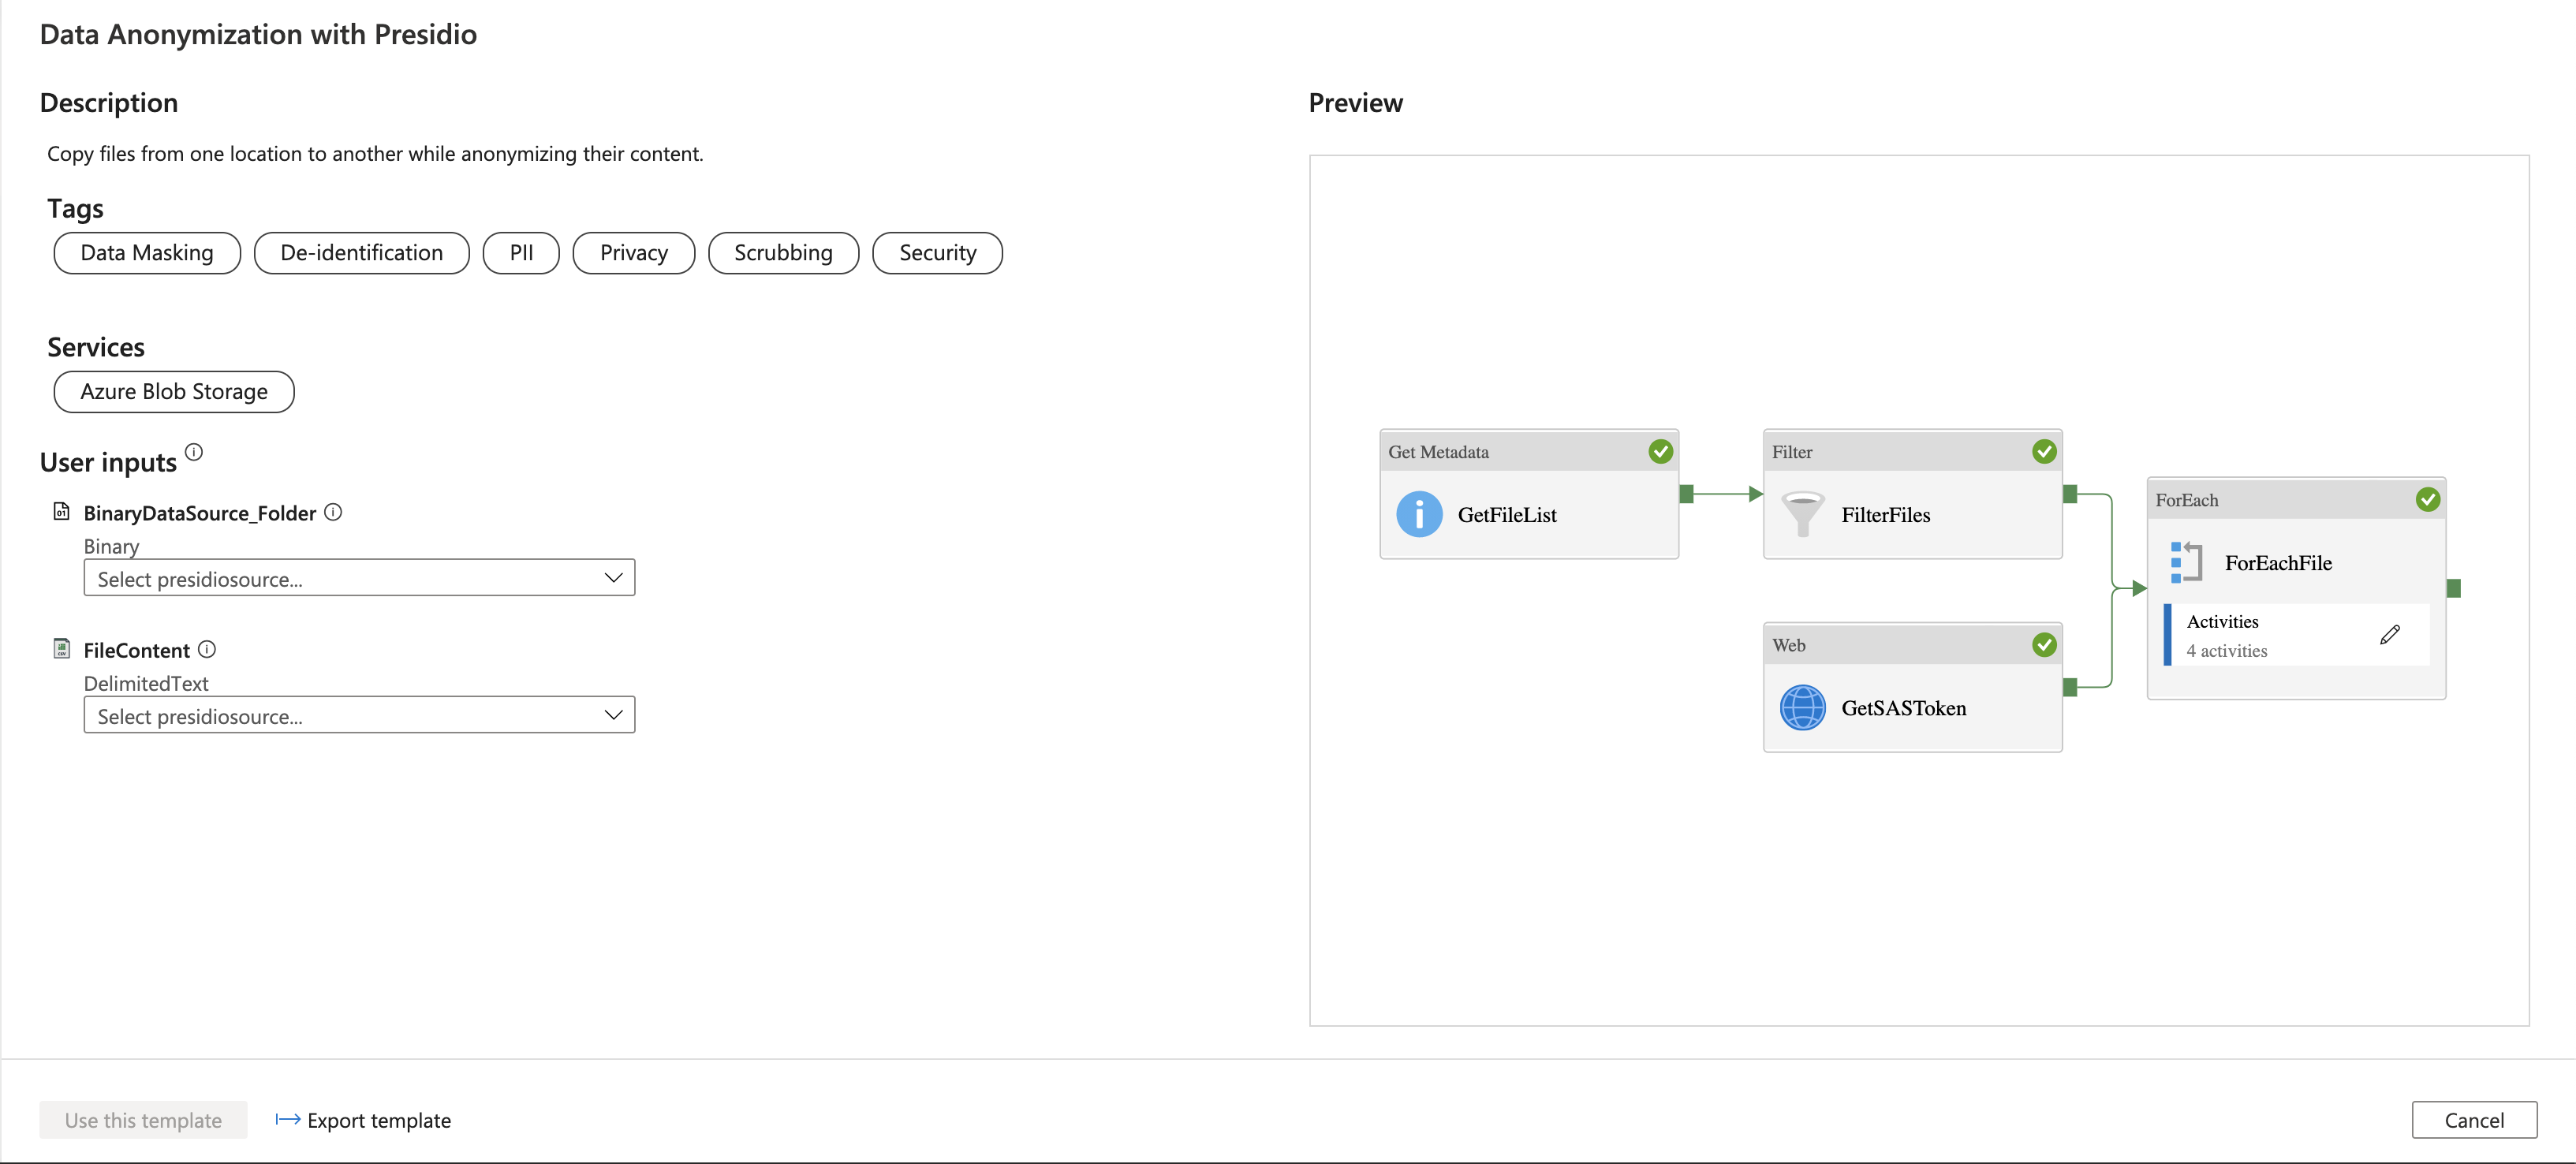The image size is (2576, 1164).
Task: Select the Data Masking tag
Action: coord(147,253)
